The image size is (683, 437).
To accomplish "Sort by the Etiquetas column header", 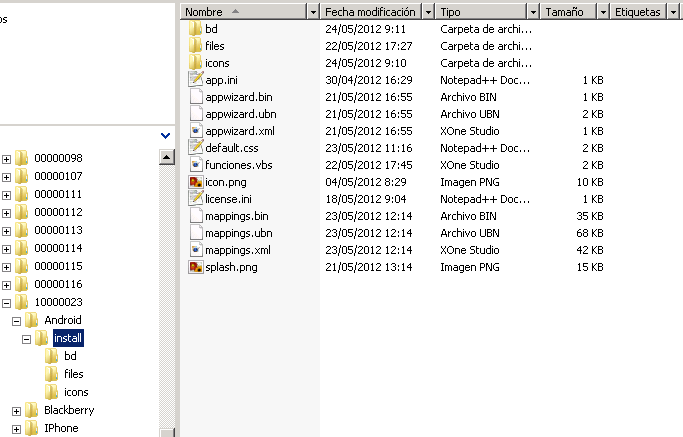I will [x=638, y=12].
